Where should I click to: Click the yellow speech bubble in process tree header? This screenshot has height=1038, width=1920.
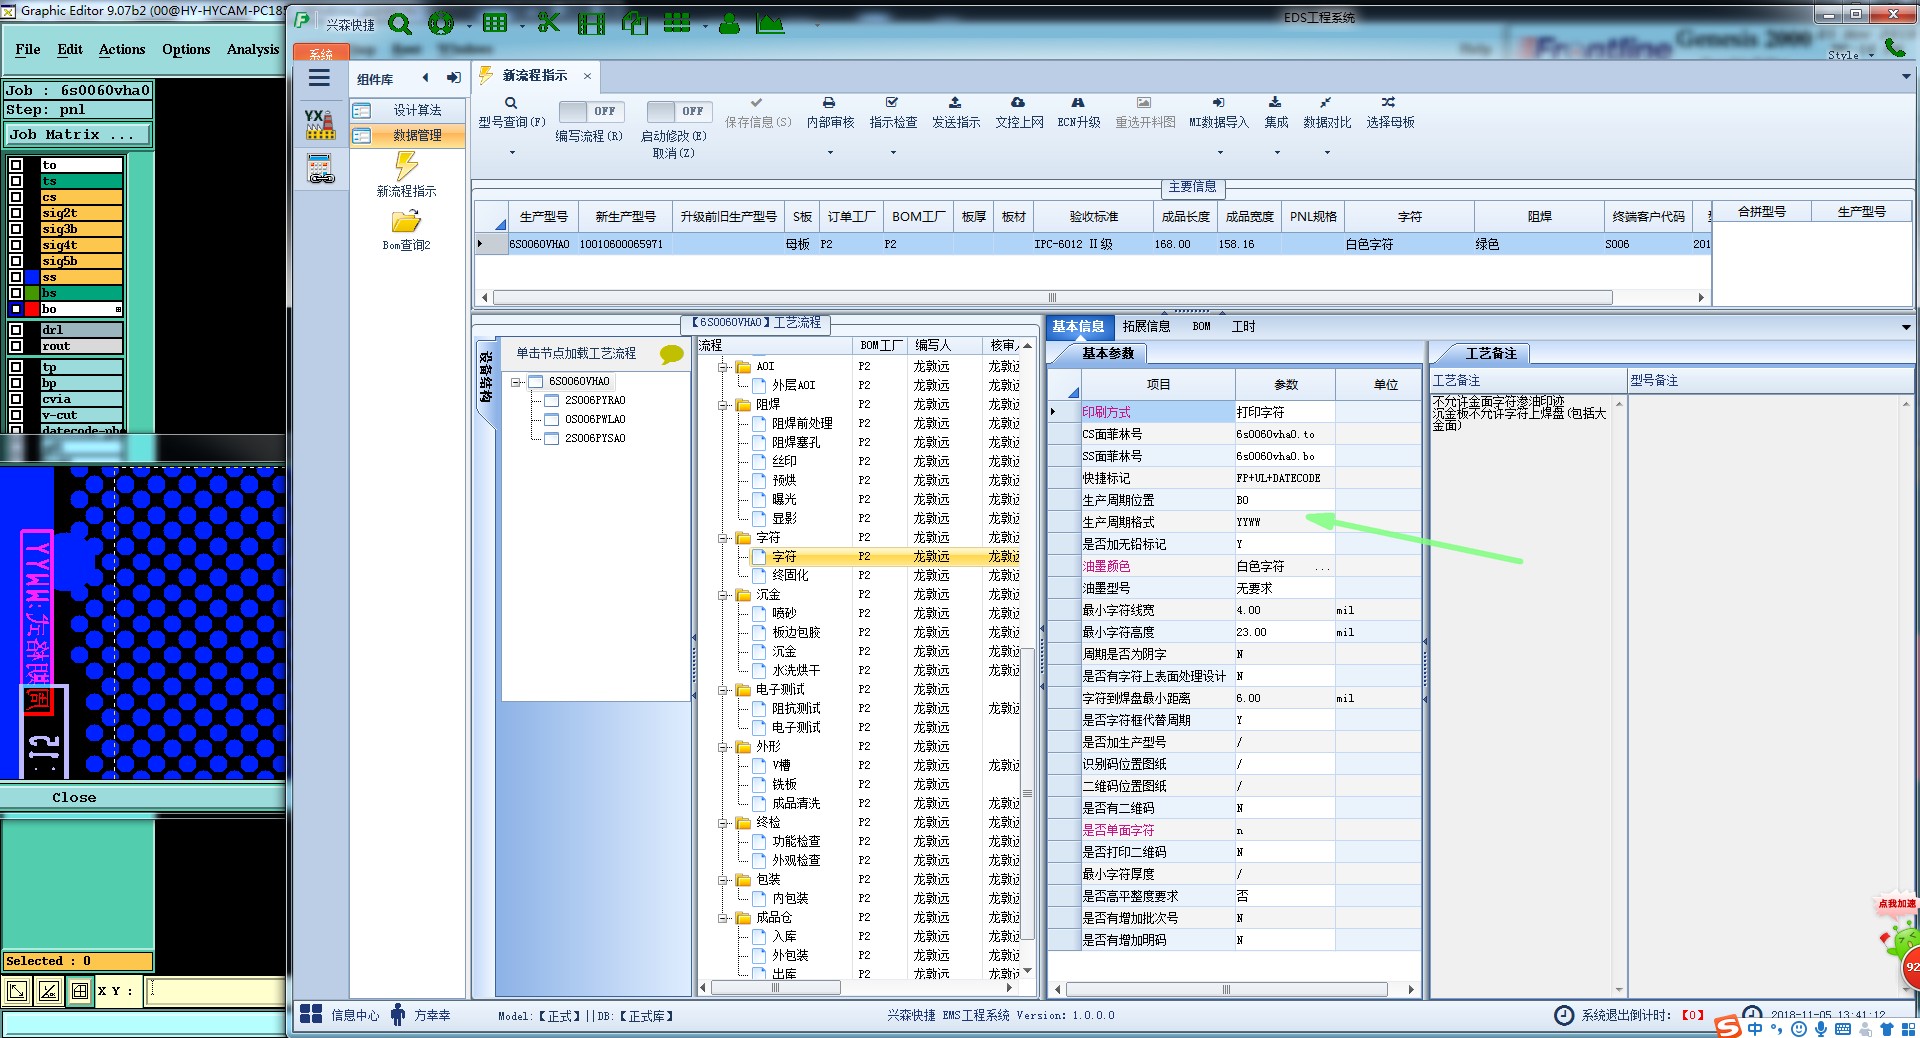click(x=672, y=354)
